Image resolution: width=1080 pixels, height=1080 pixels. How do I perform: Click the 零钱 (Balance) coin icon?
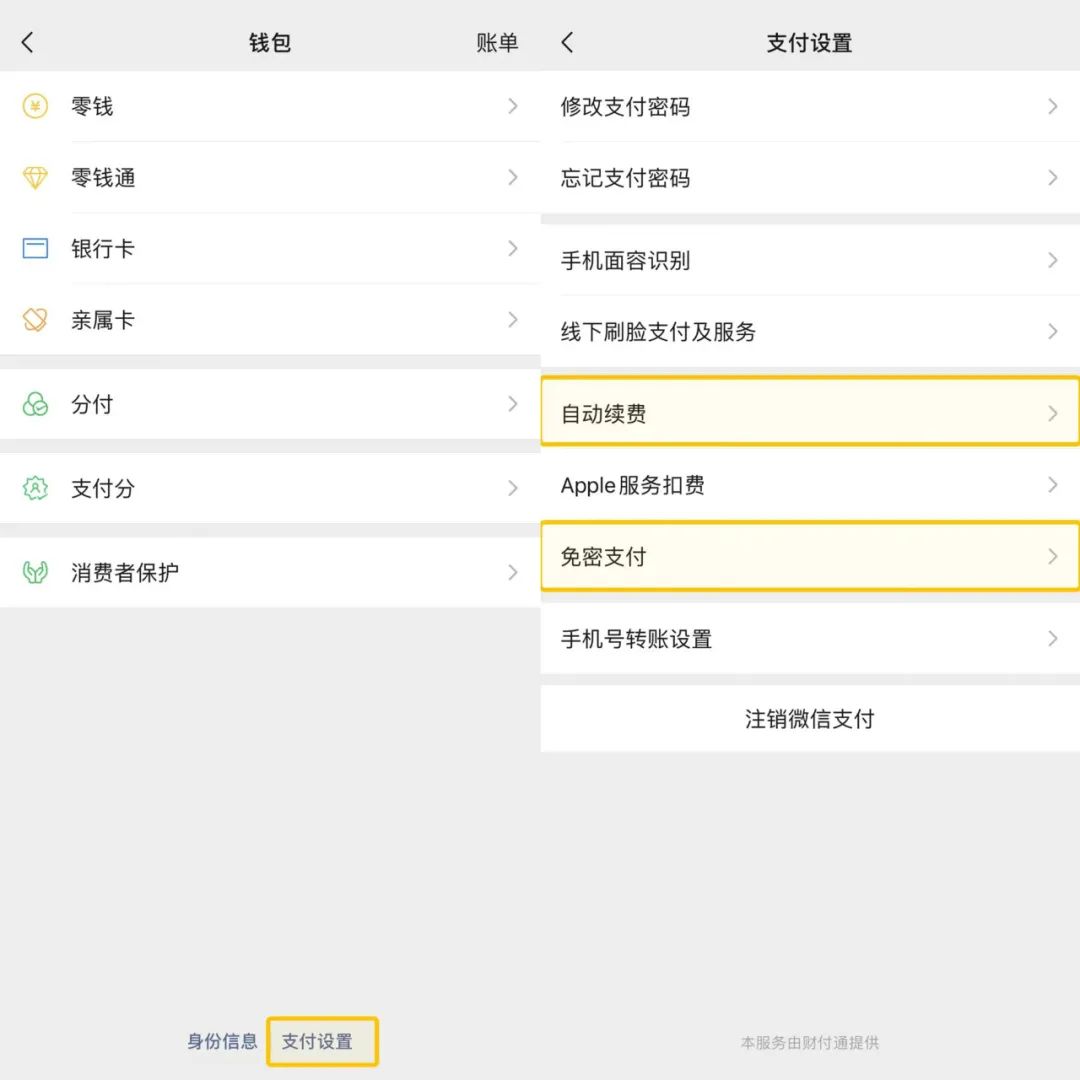pos(36,106)
